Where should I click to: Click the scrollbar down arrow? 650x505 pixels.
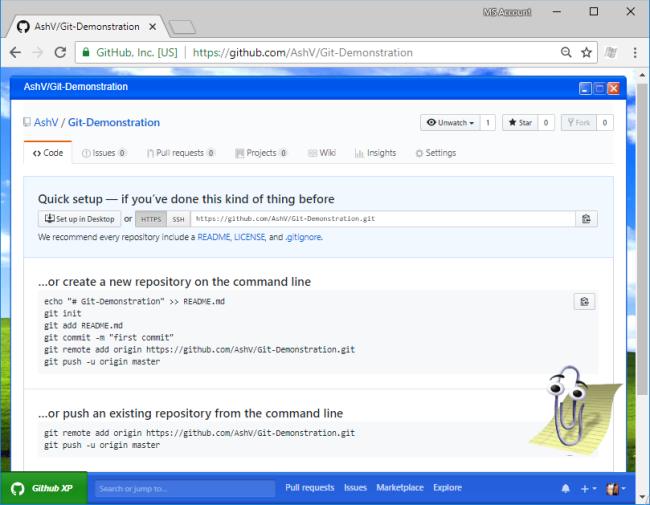pyautogui.click(x=642, y=497)
